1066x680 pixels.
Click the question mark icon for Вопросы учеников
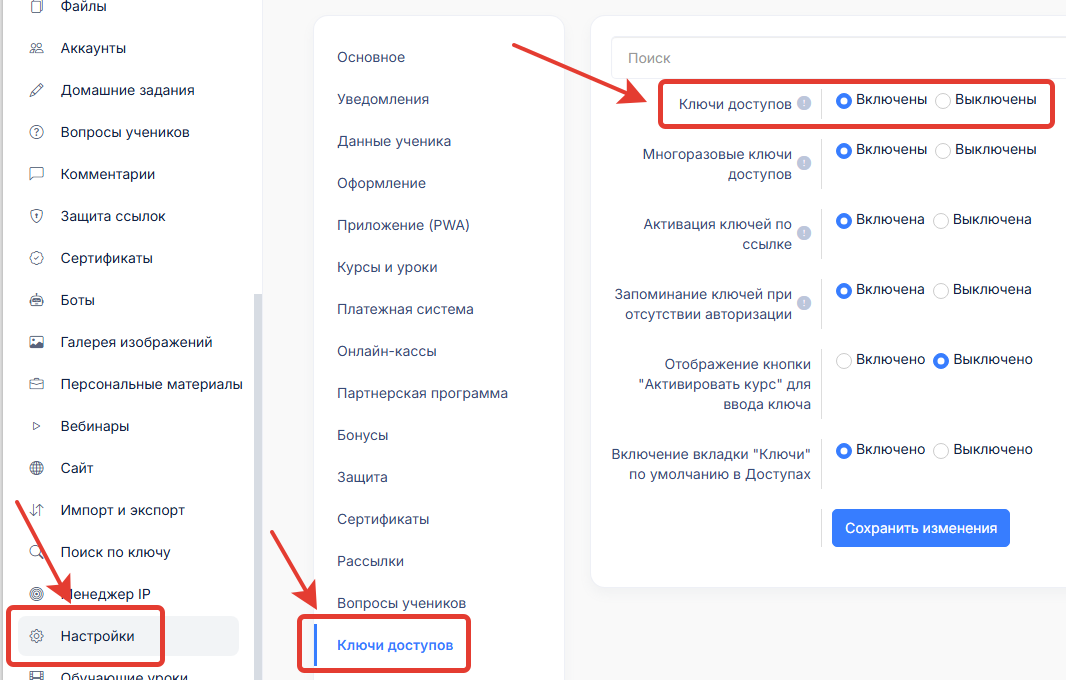[37, 132]
